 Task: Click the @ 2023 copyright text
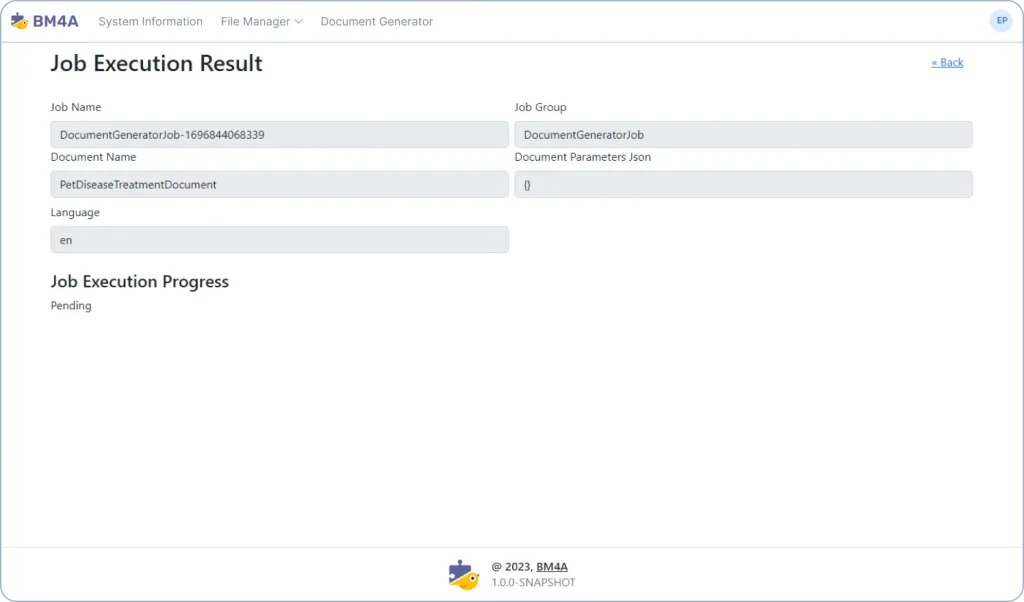(512, 567)
